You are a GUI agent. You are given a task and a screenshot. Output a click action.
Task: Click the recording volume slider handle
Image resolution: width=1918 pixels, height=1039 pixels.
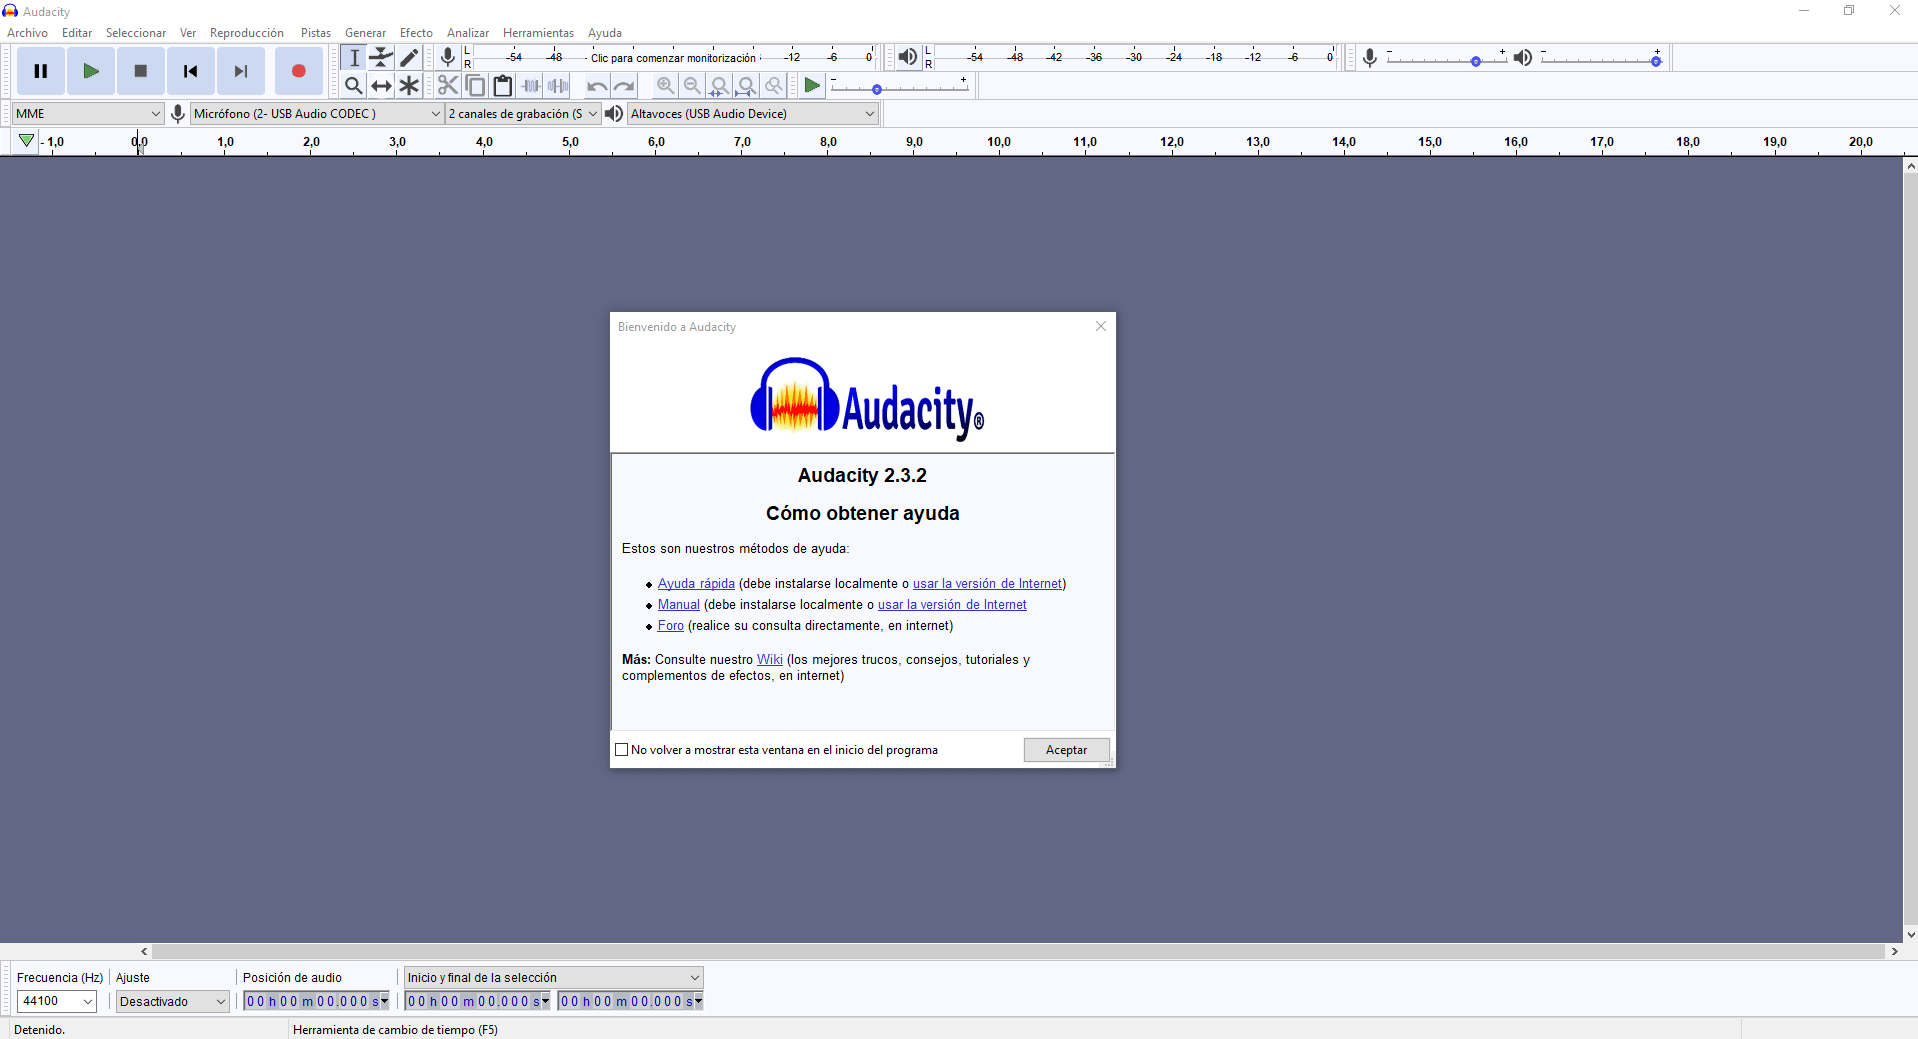(x=1476, y=61)
